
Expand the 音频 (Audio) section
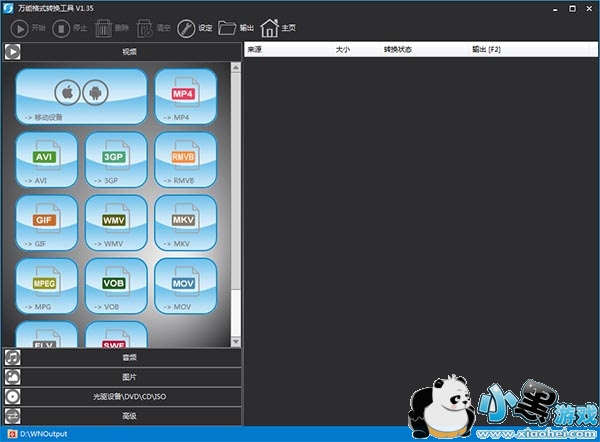128,357
